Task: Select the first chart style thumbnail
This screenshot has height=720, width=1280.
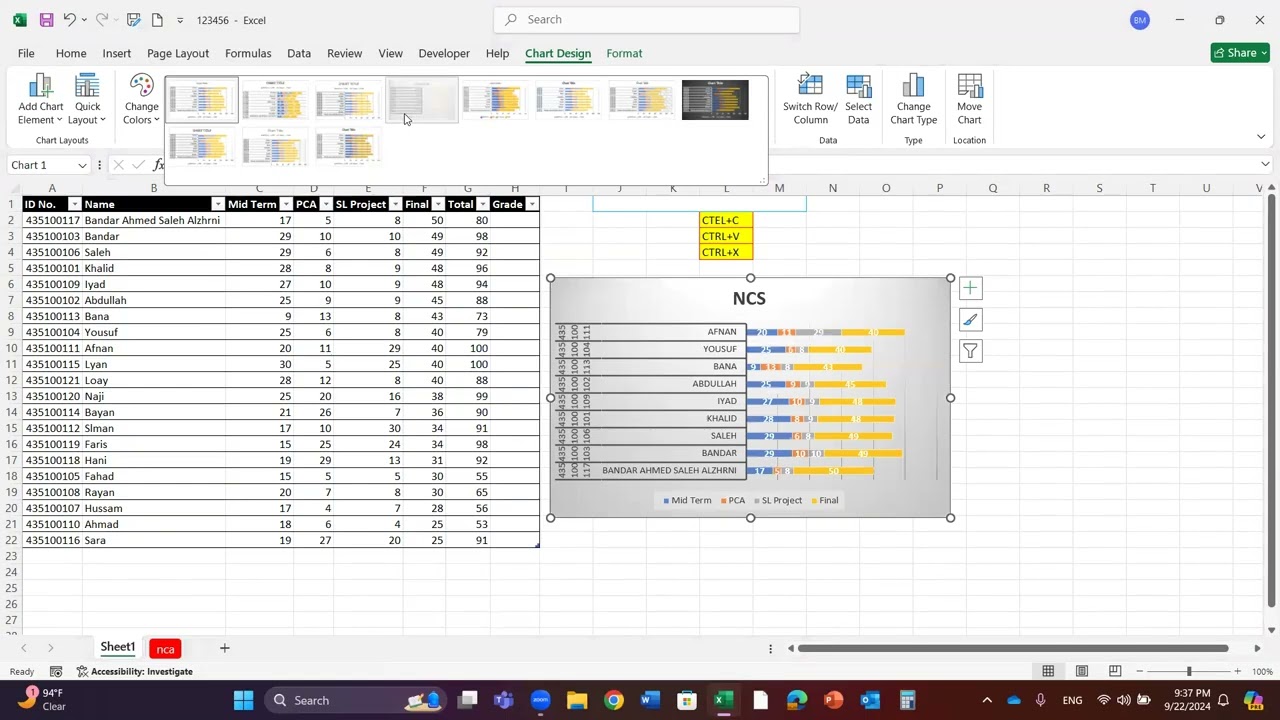Action: point(203,100)
